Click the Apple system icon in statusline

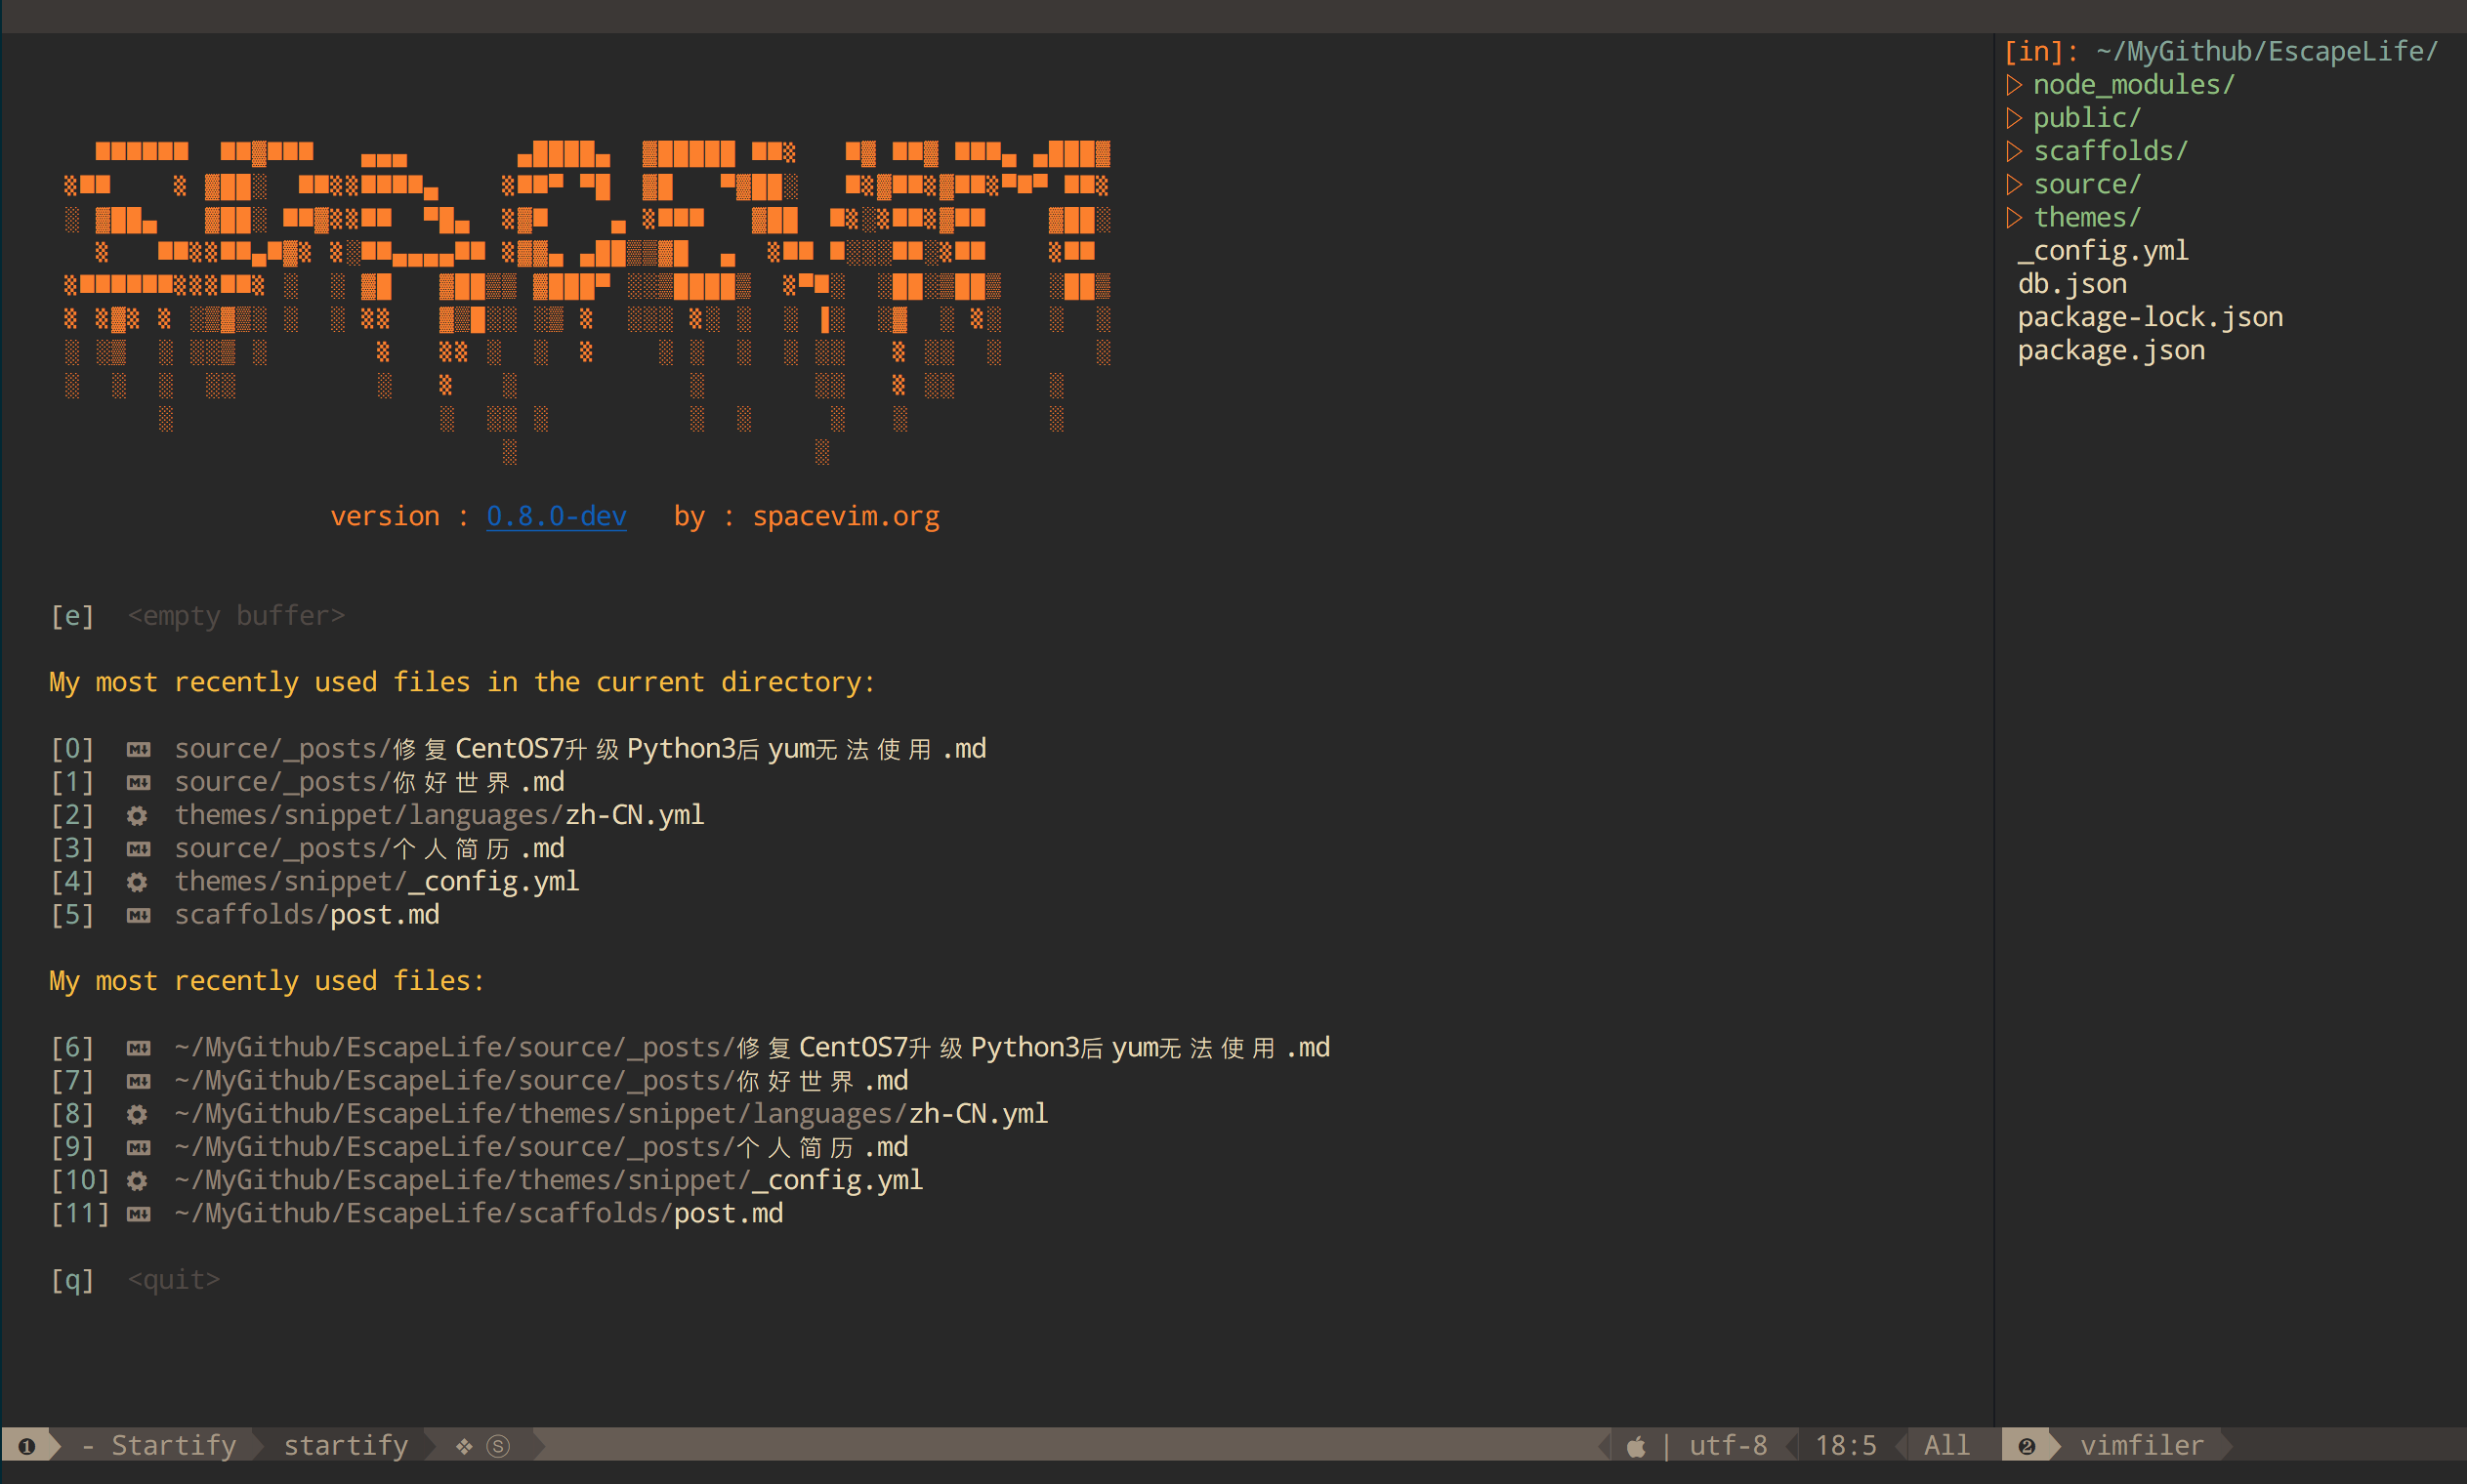pos(1637,1446)
